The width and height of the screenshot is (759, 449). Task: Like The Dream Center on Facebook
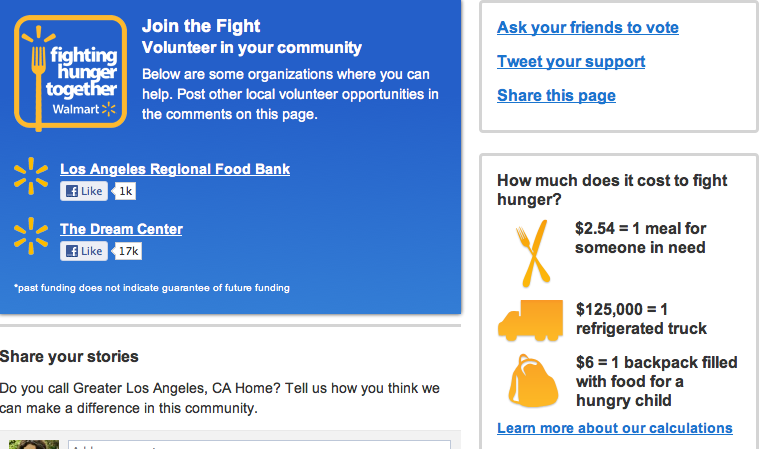pyautogui.click(x=83, y=251)
